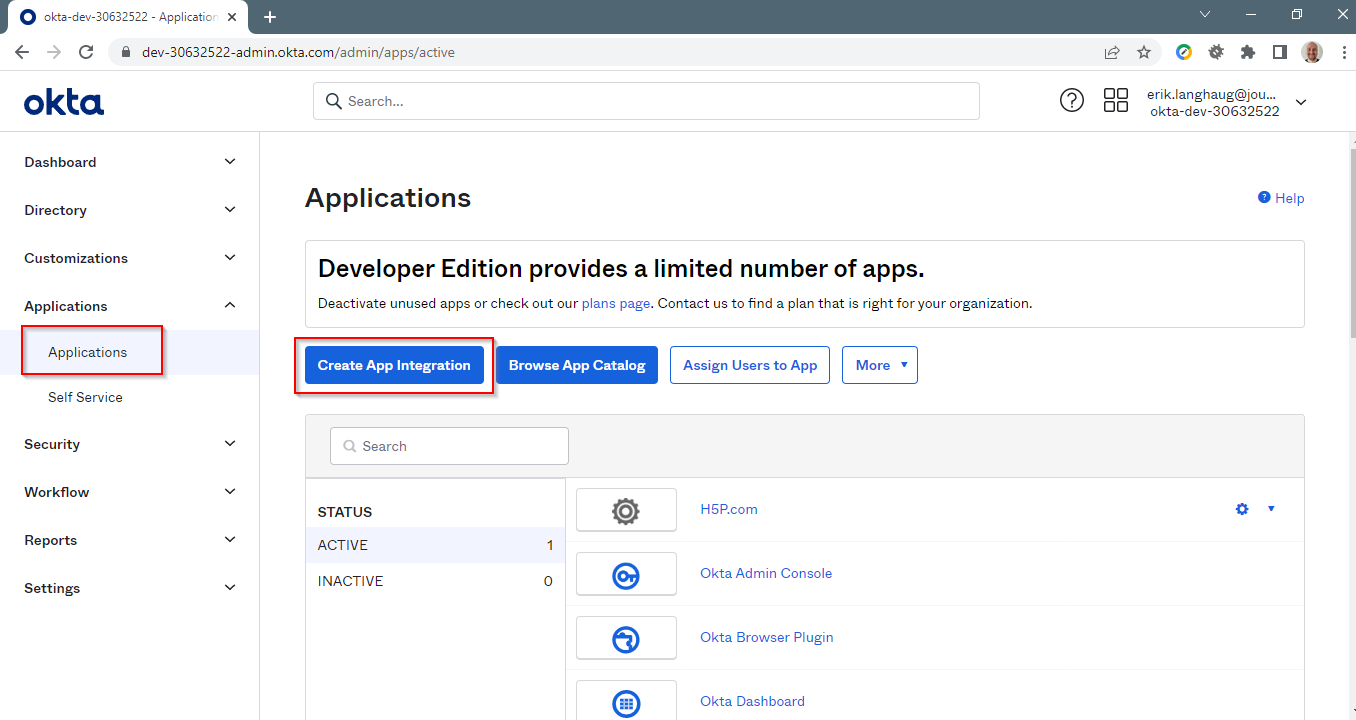Click the Okta Browser Plugin icon

(x=626, y=638)
